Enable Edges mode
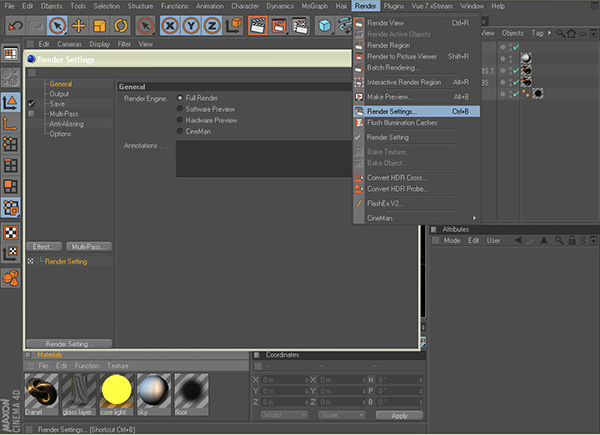The width and height of the screenshot is (600, 435). coord(11,165)
